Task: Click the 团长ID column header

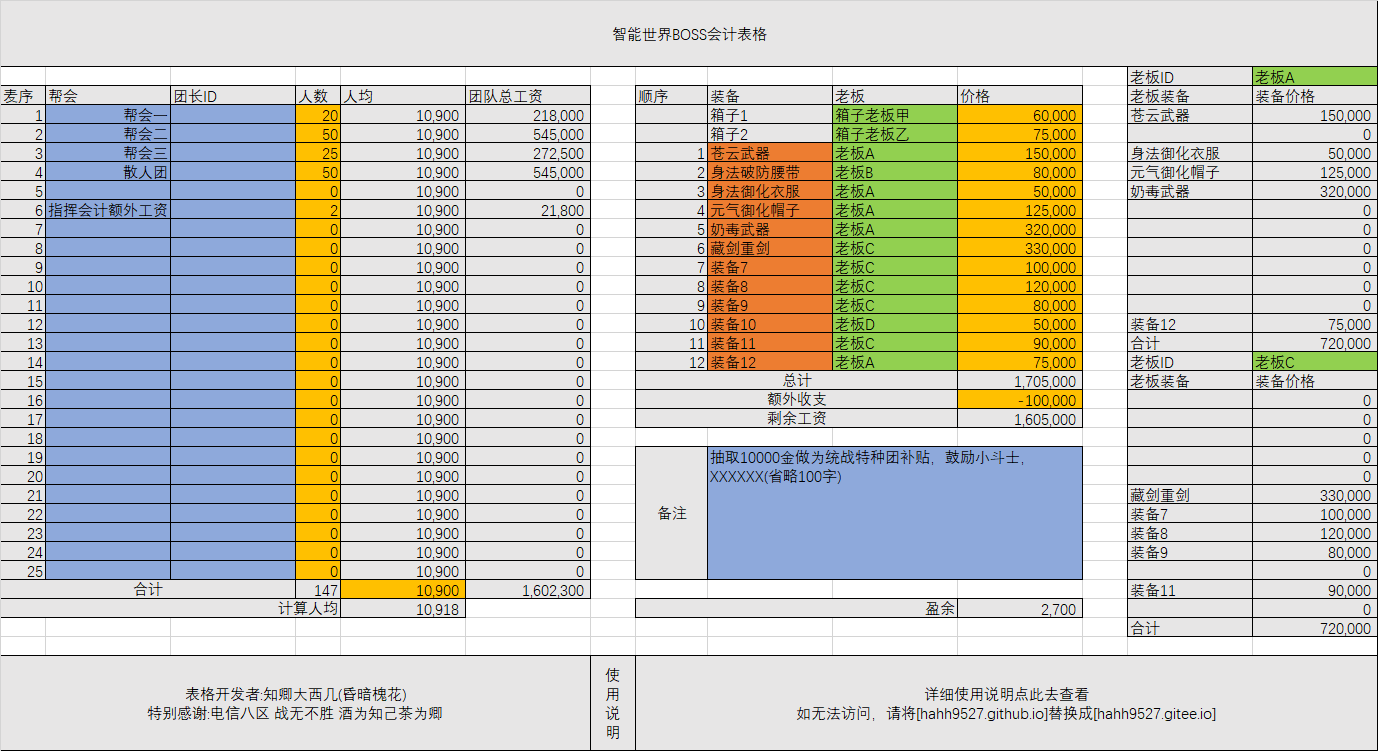Action: [x=232, y=97]
